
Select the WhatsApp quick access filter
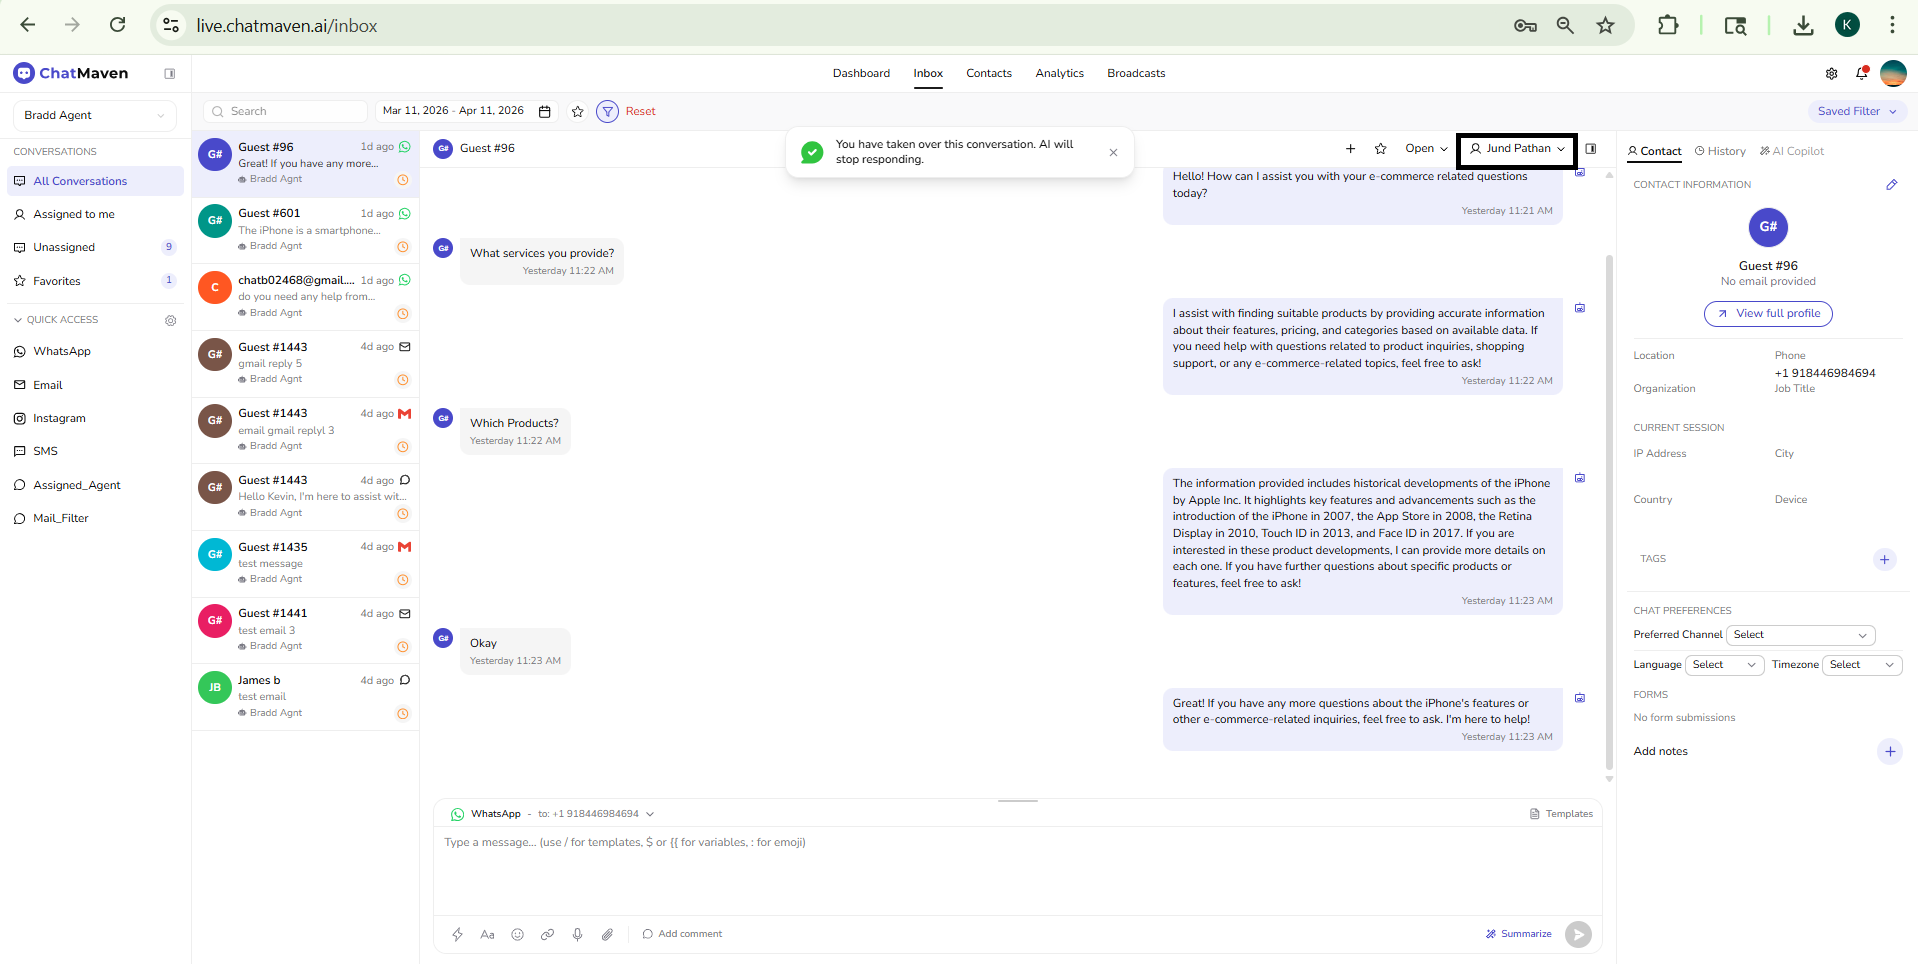click(61, 351)
